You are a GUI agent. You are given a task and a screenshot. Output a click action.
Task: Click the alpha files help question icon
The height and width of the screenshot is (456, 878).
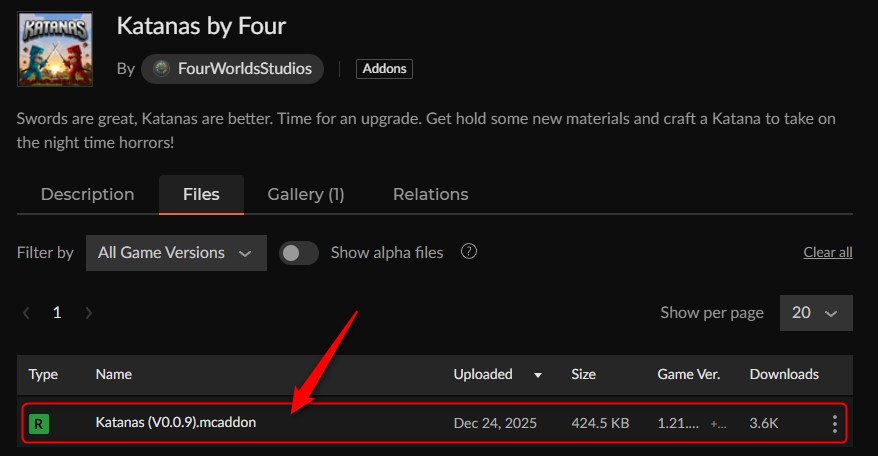(468, 252)
